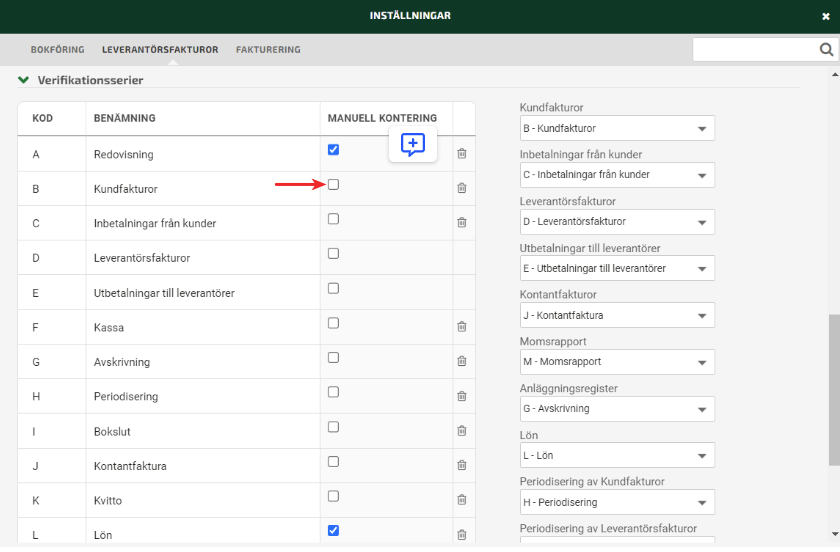The image size is (840, 552).
Task: Click trash icon on Kundfakturor row
Action: pos(461,188)
